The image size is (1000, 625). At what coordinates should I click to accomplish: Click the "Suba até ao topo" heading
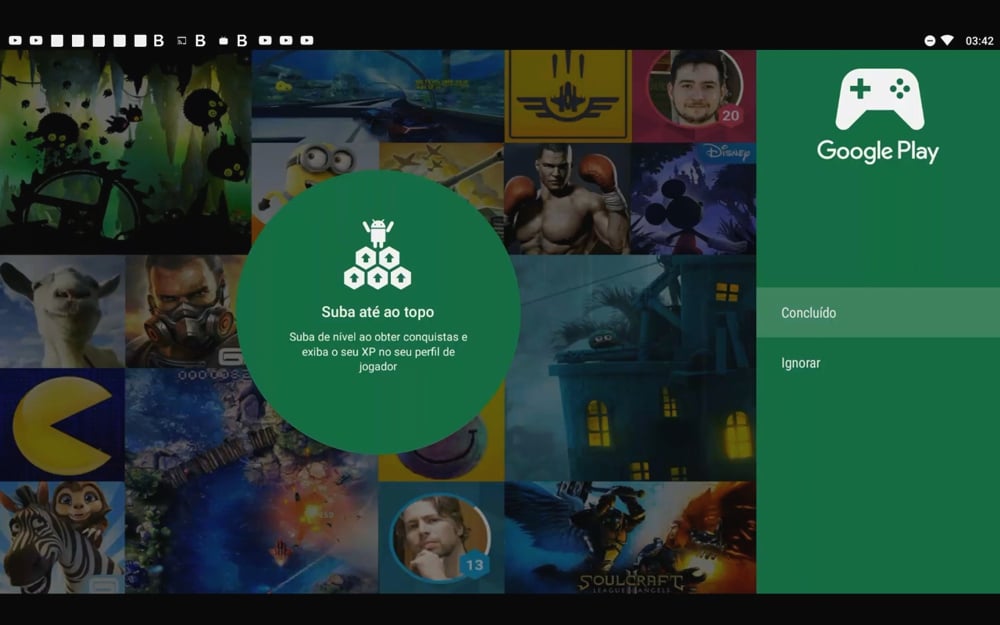[378, 312]
